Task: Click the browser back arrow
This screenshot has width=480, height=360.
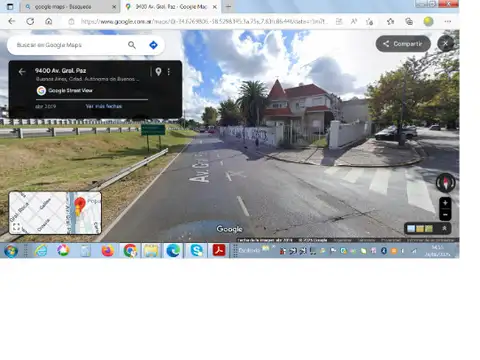Action: click(x=12, y=22)
